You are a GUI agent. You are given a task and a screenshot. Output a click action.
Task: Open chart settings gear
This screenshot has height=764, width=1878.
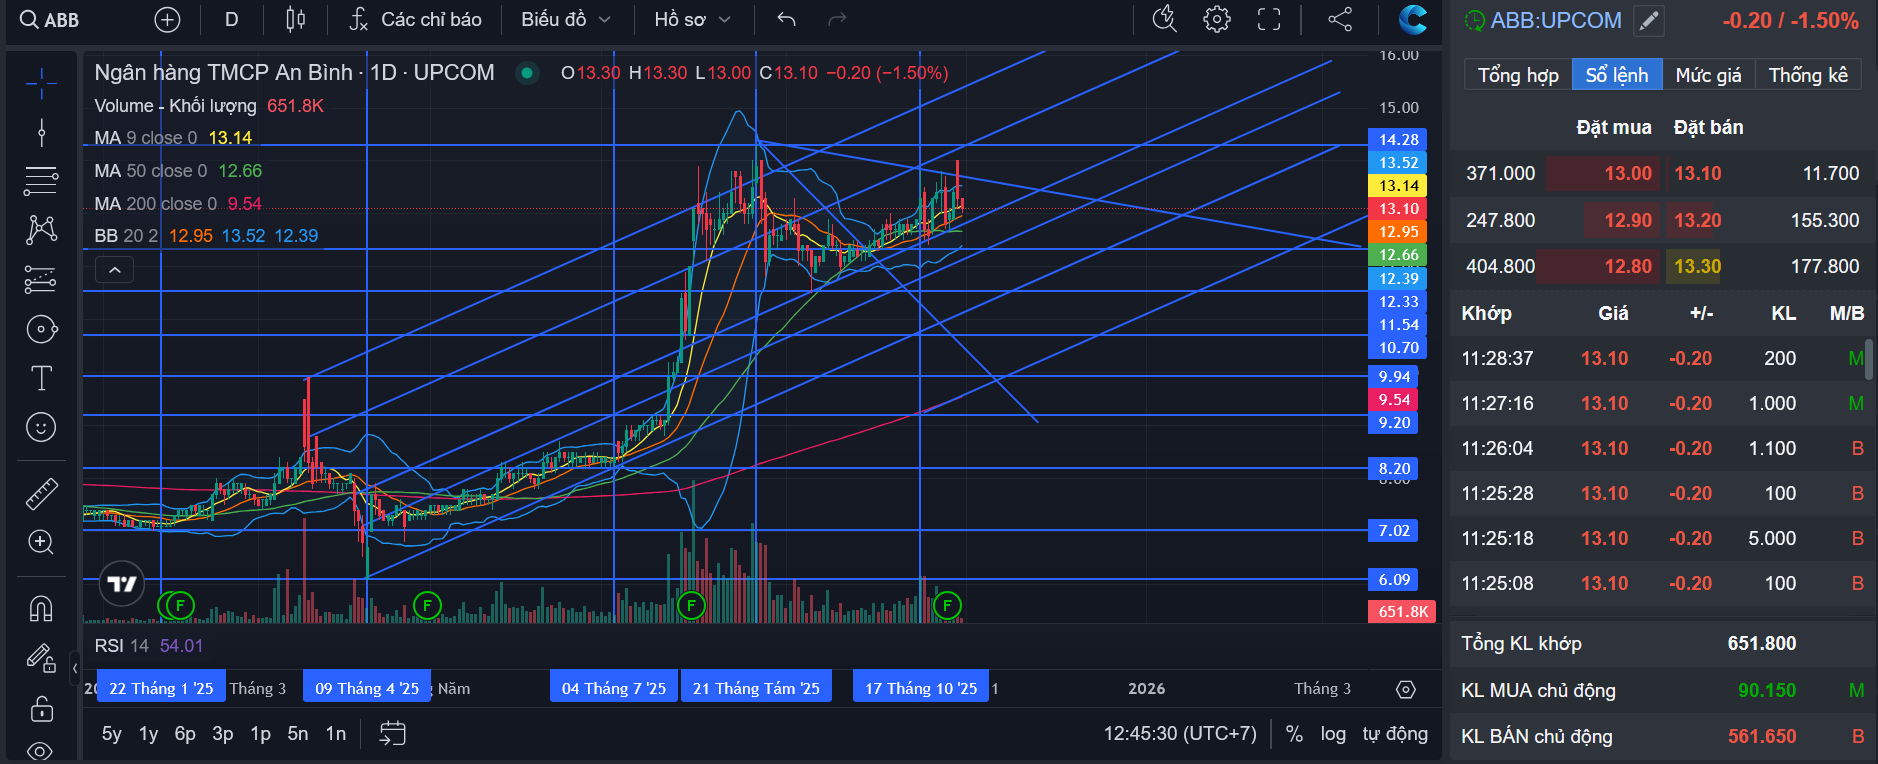click(x=1217, y=19)
